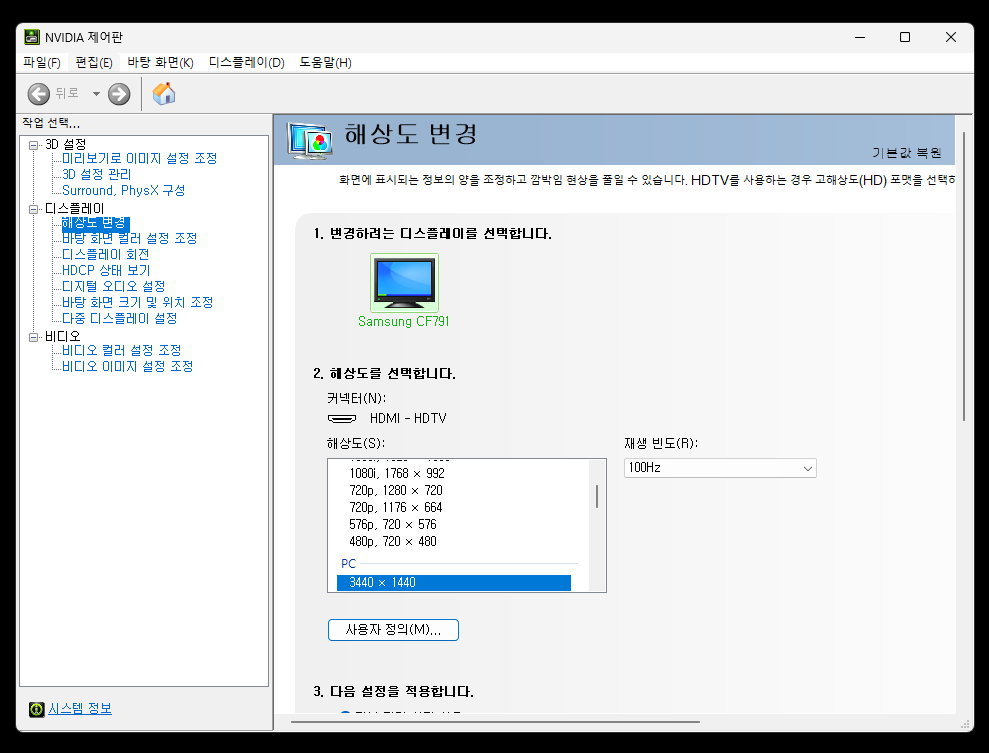
Task: Click the NVIDIA home icon in the toolbar
Action: pos(164,93)
